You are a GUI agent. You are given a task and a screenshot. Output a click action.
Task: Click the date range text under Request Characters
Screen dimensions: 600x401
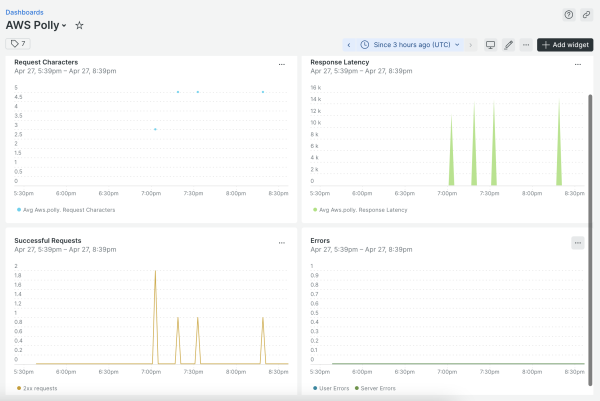[65, 71]
